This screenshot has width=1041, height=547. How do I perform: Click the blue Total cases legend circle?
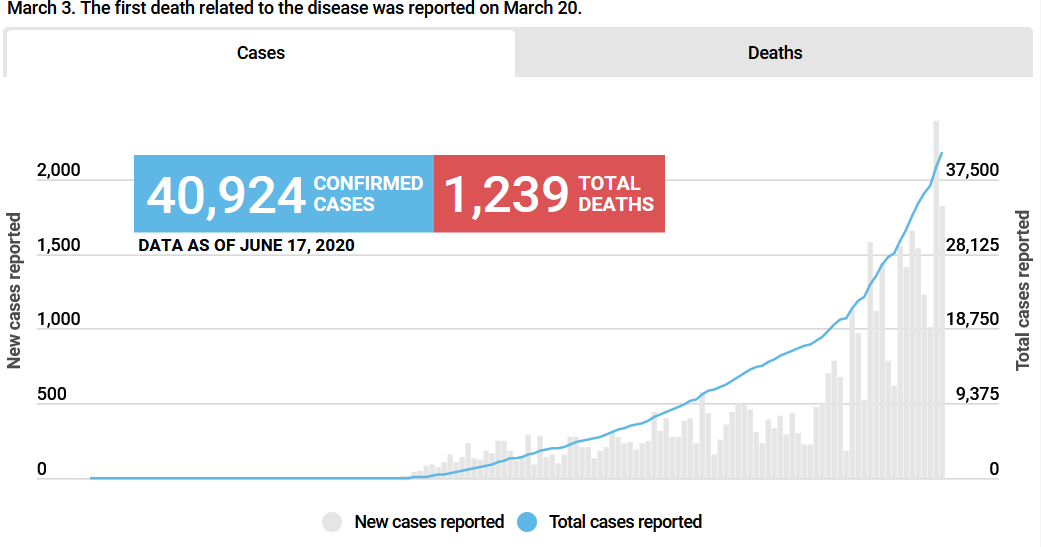[528, 522]
